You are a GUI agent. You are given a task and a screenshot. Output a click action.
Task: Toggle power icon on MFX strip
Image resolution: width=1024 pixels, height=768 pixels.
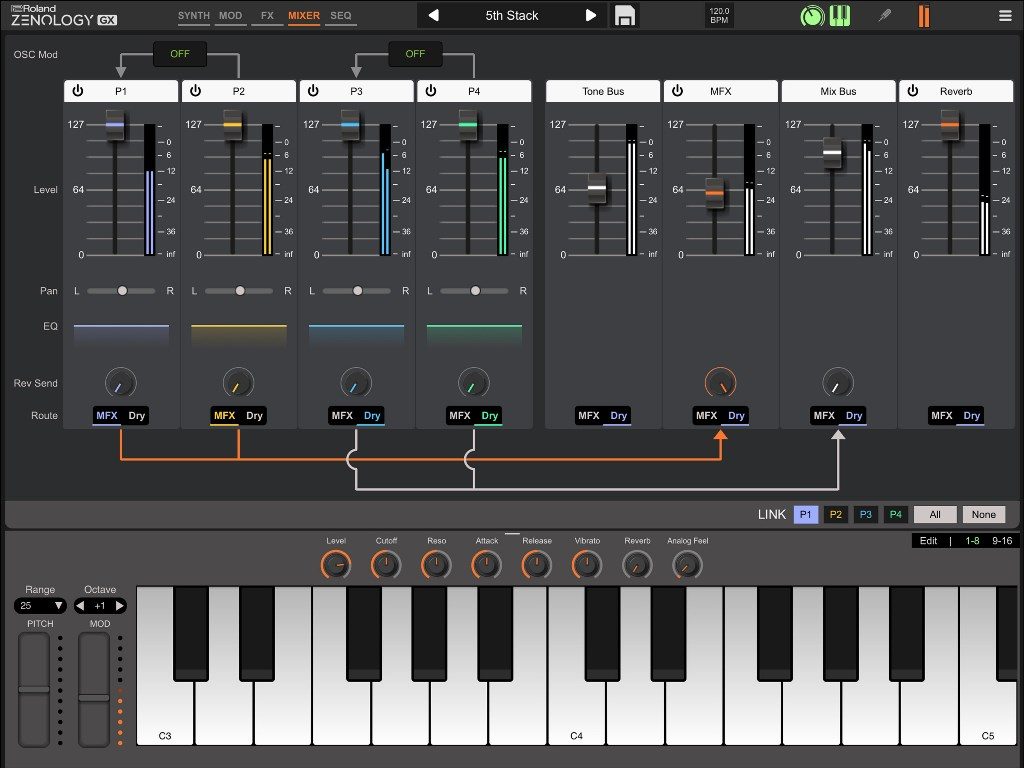(x=677, y=91)
